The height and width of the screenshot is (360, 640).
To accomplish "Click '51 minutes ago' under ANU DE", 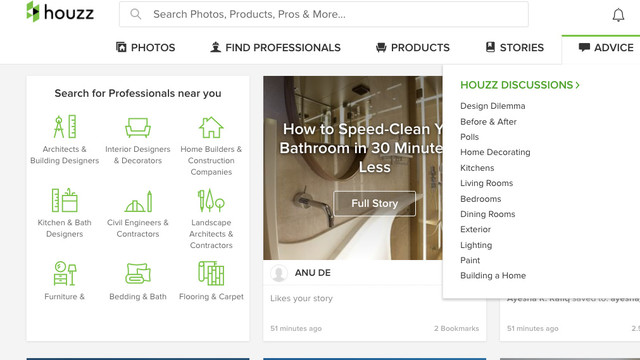I will [x=296, y=328].
